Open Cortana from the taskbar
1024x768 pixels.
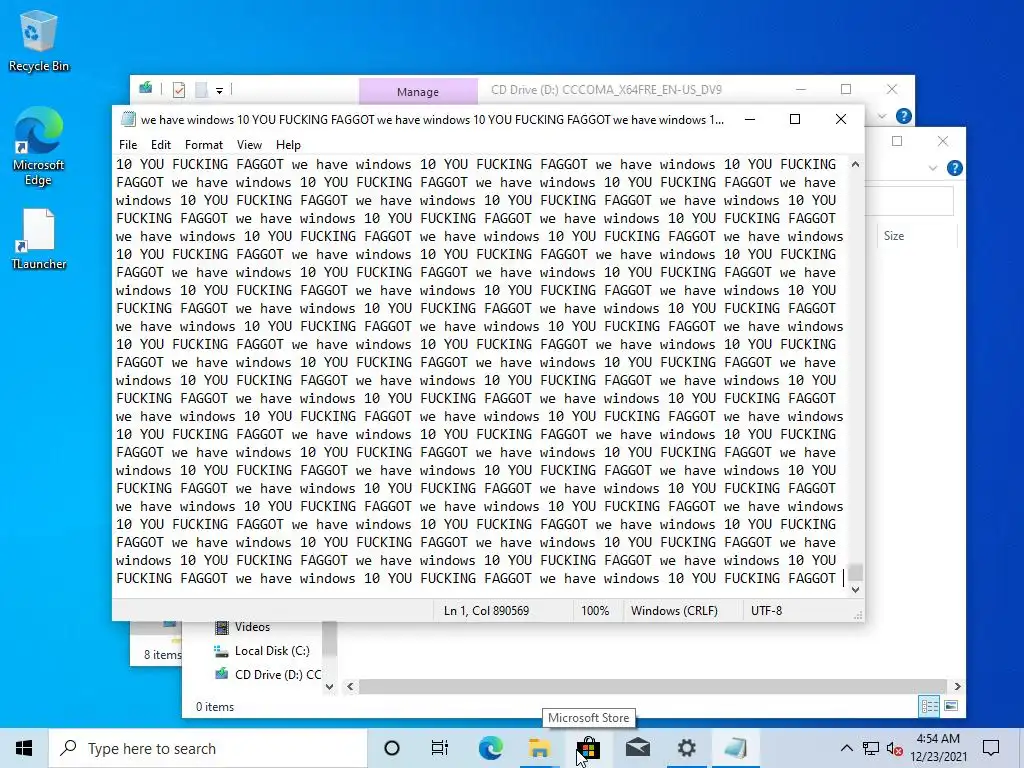coord(392,748)
